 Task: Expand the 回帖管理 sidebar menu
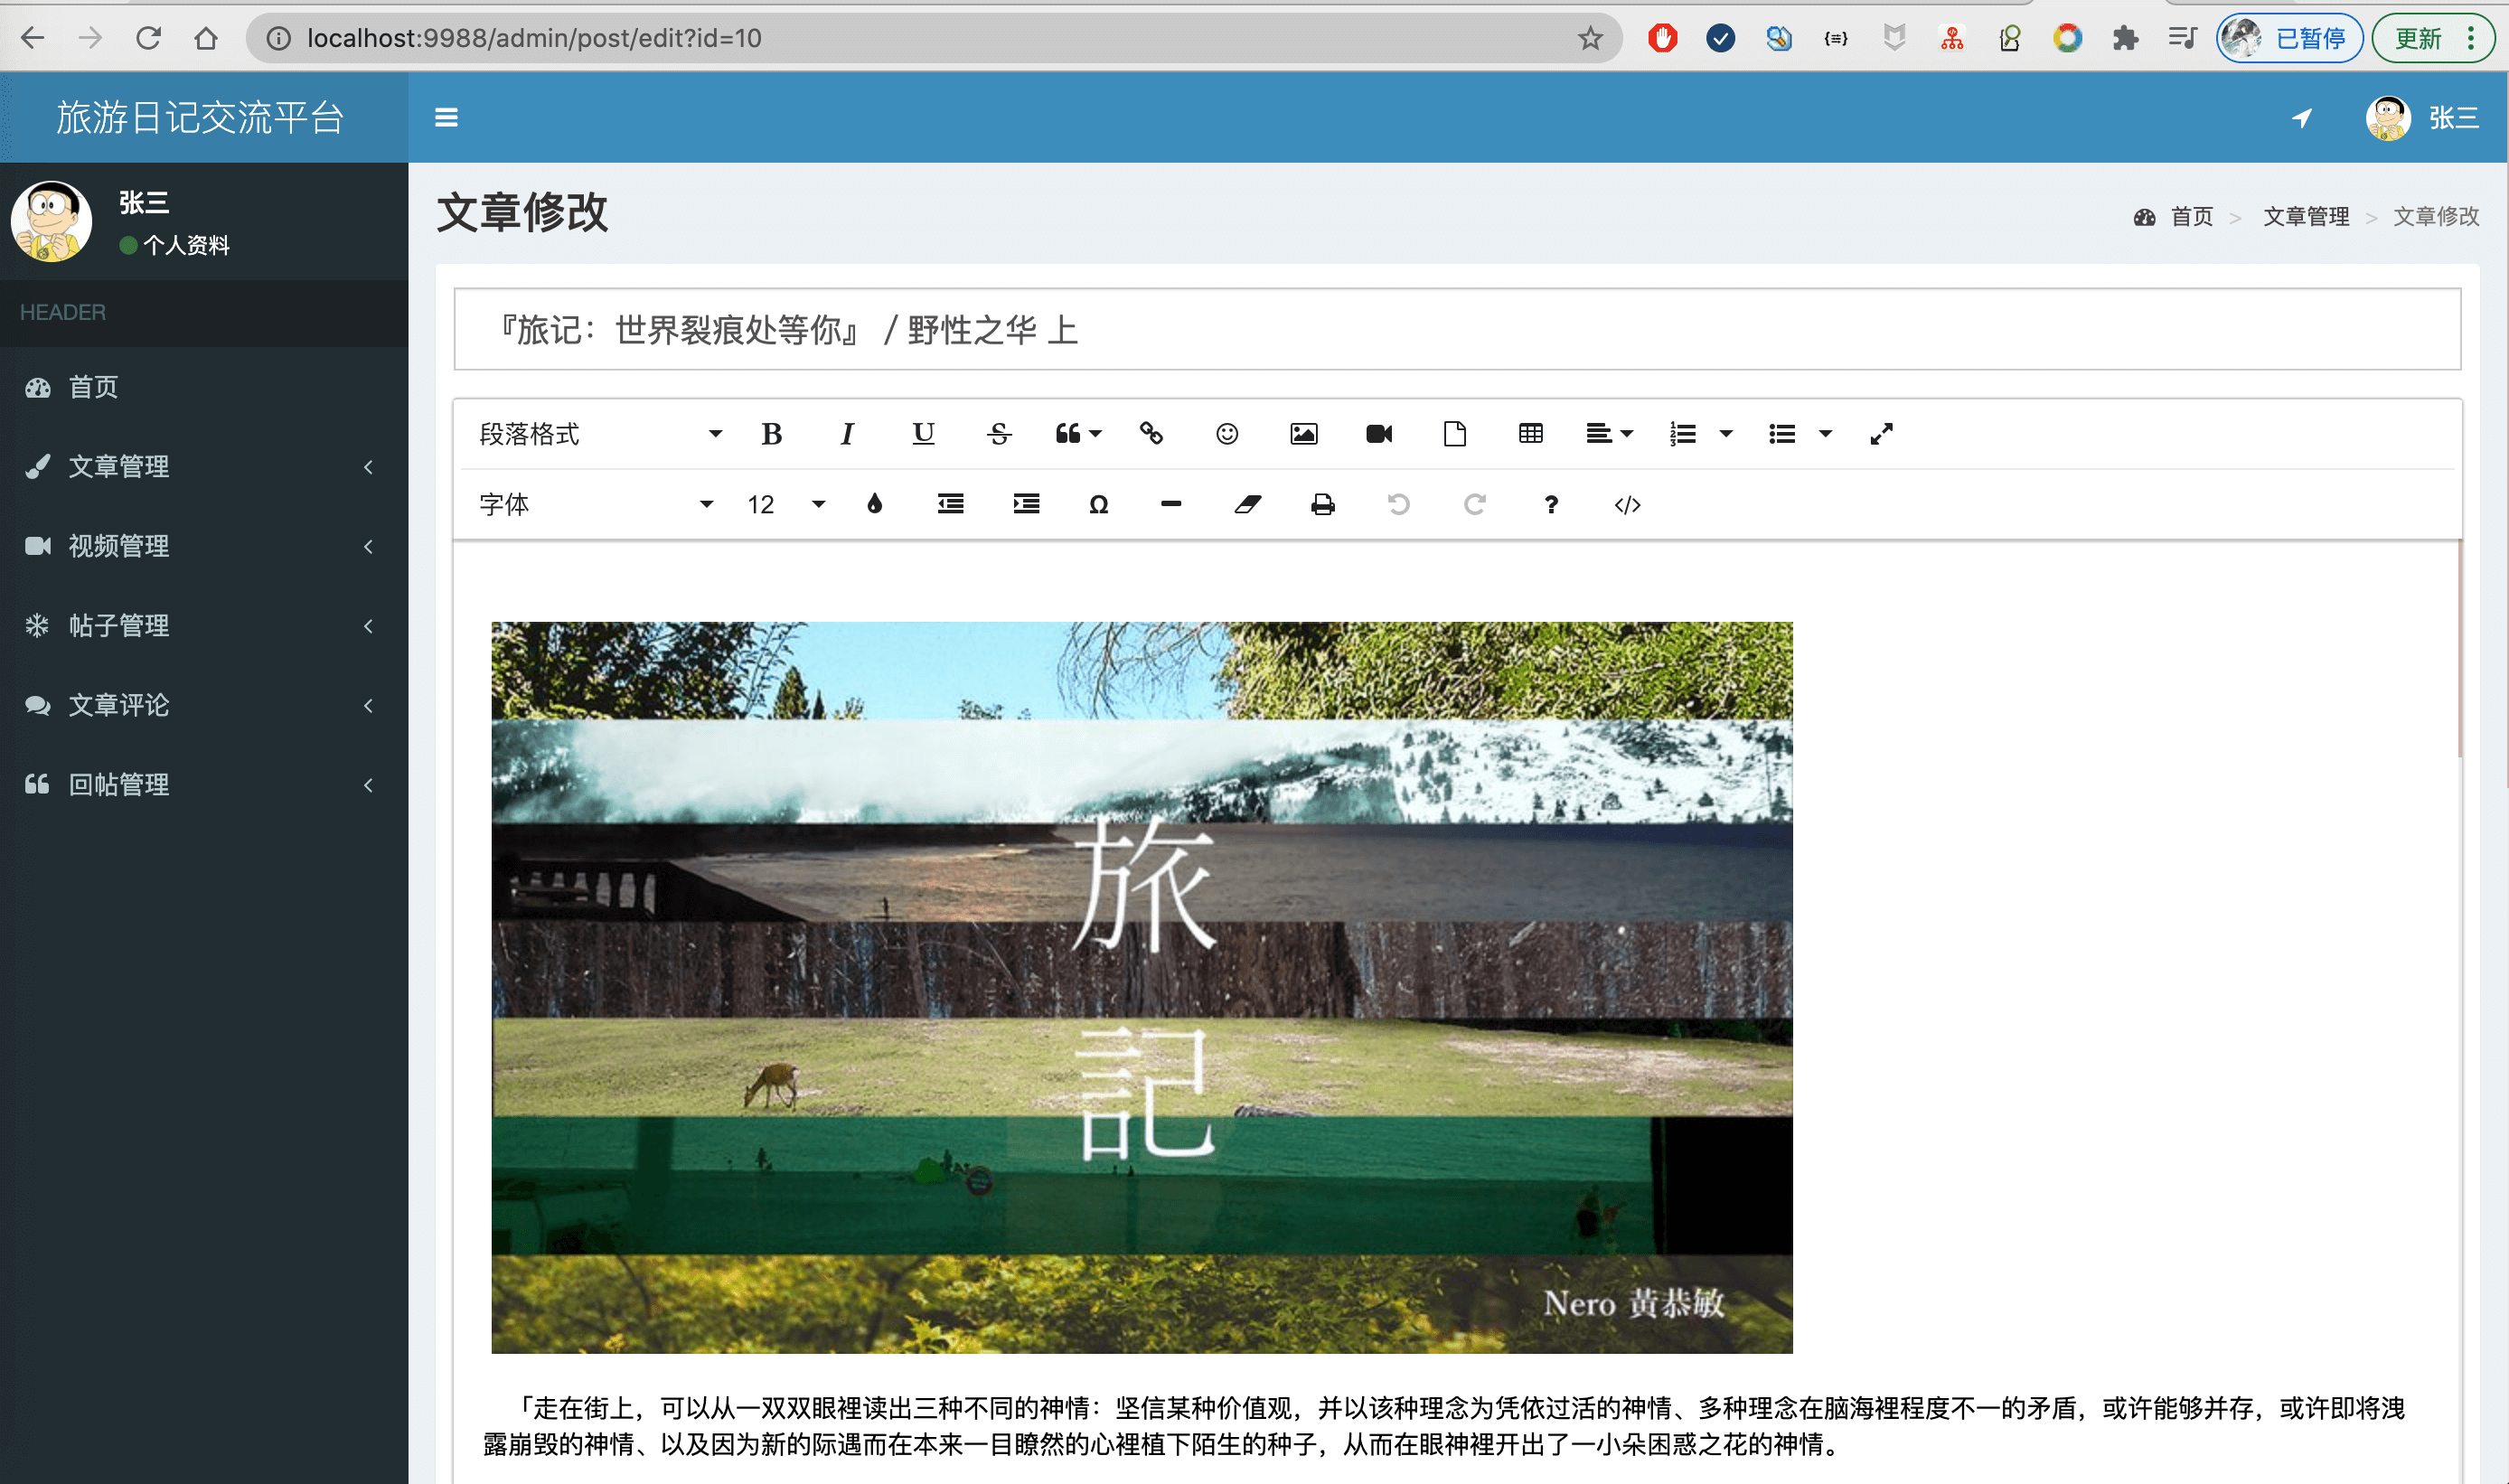[x=204, y=784]
